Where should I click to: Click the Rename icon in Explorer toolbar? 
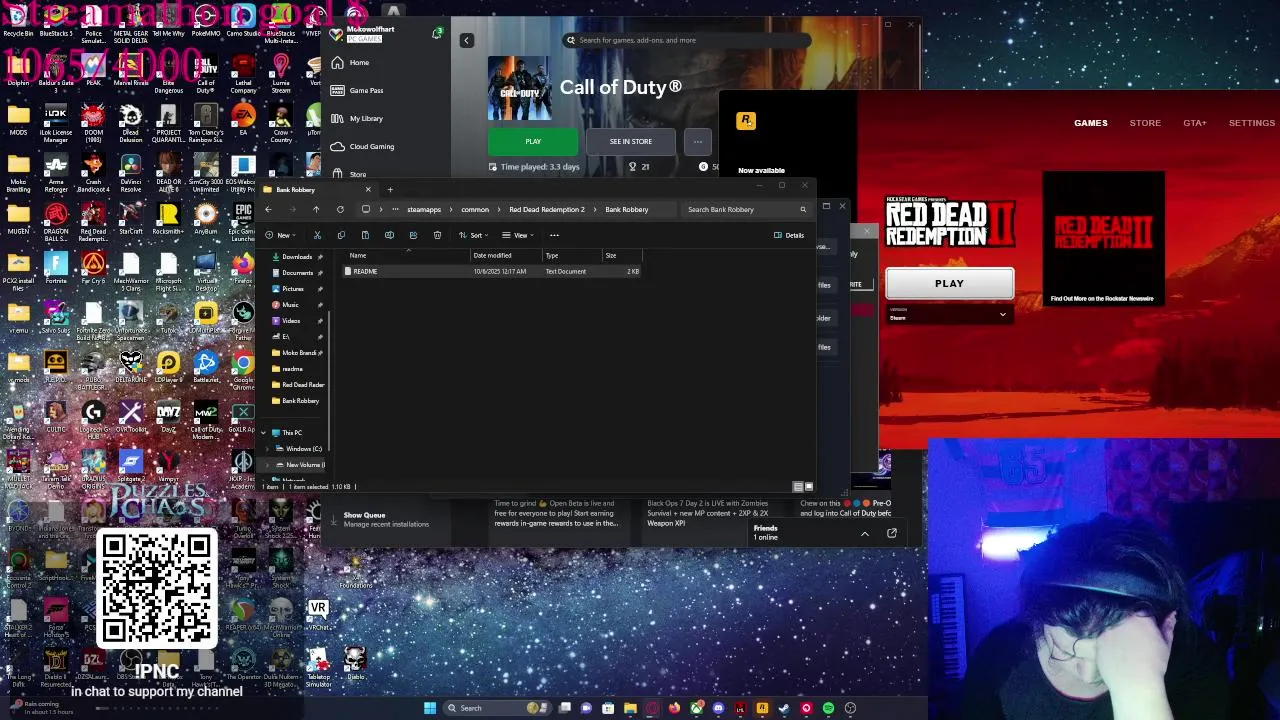click(x=389, y=235)
